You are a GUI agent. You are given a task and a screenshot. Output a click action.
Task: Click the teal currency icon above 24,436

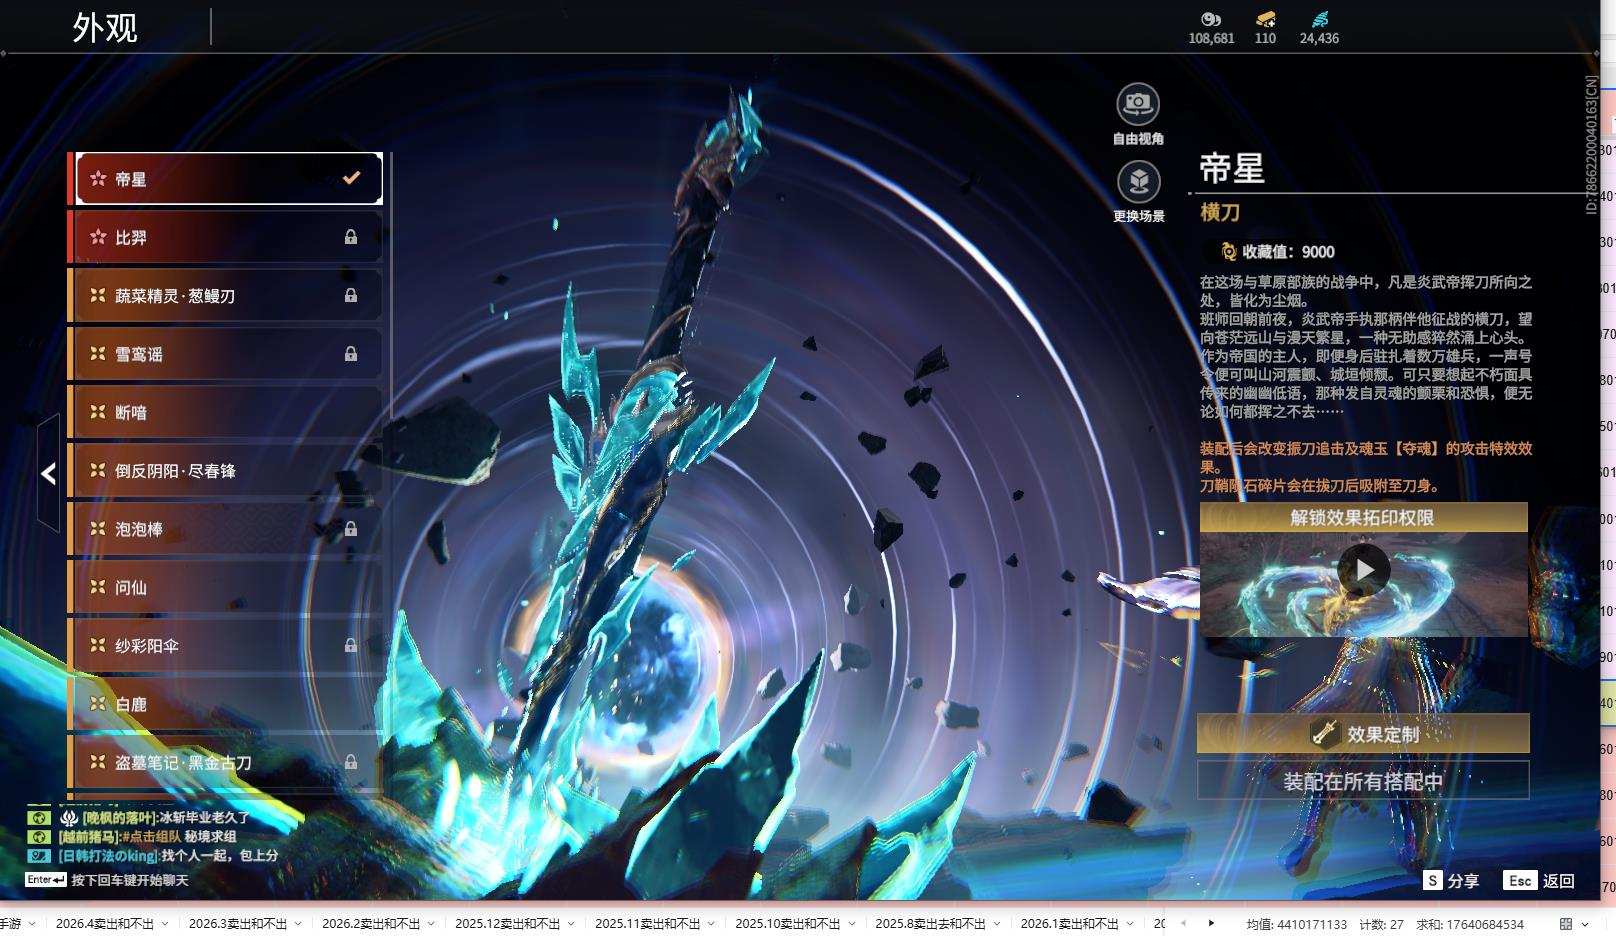coord(1319,19)
